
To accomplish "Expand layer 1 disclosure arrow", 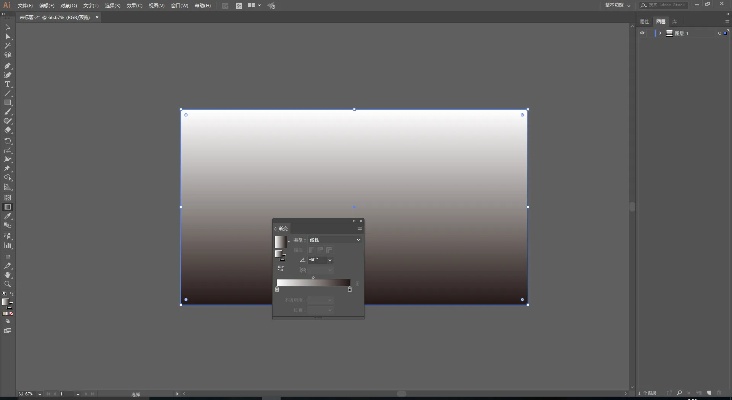I will 660,33.
